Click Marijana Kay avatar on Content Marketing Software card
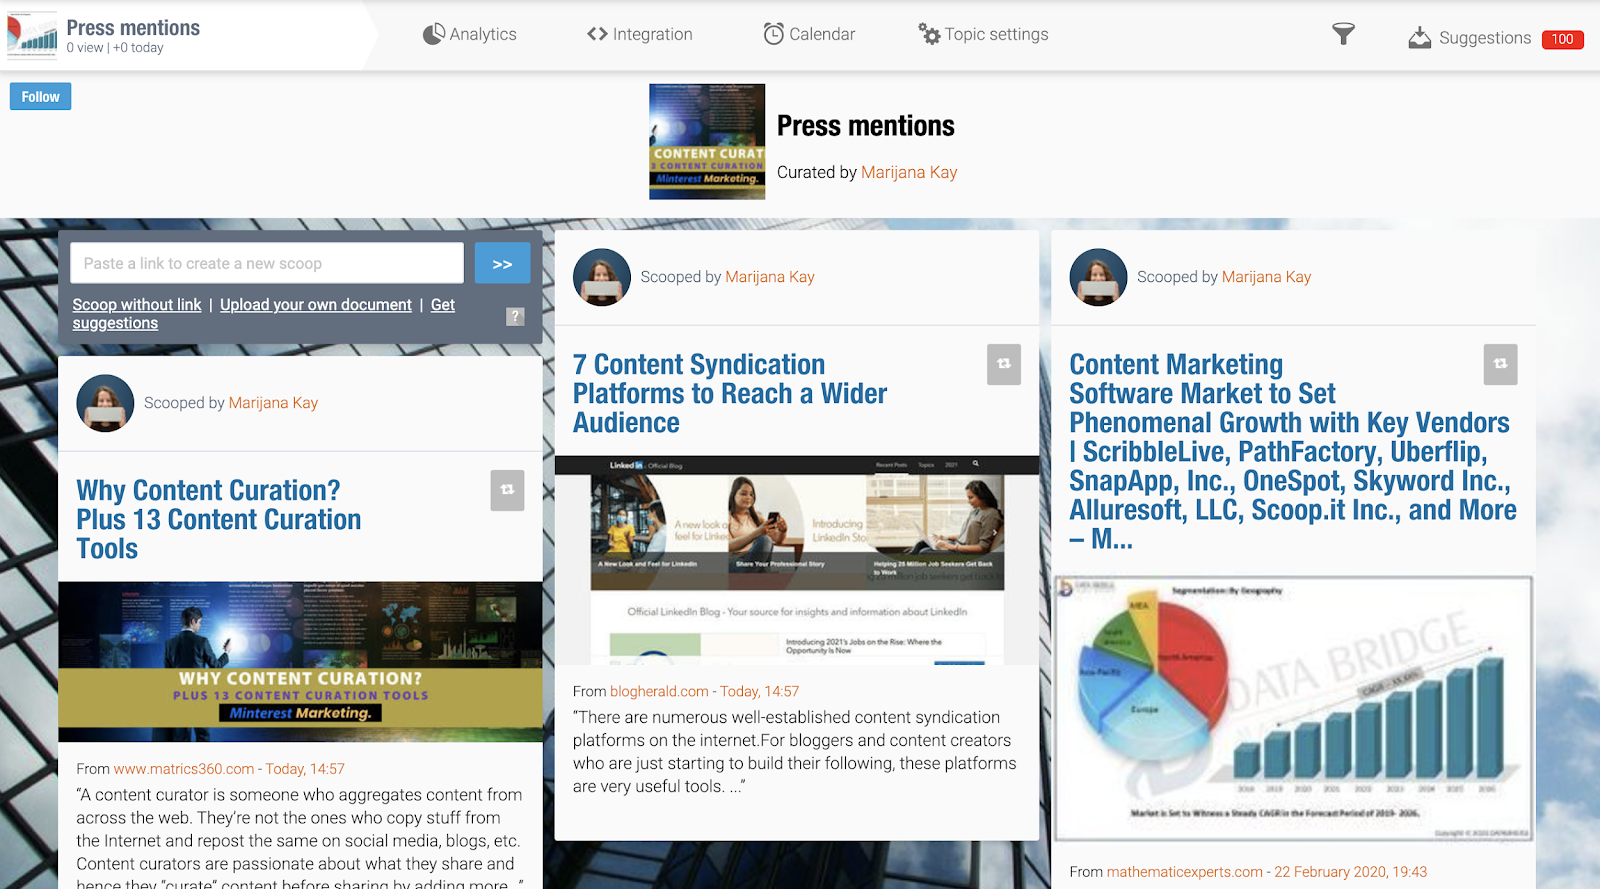The image size is (1600, 889). coord(1098,277)
